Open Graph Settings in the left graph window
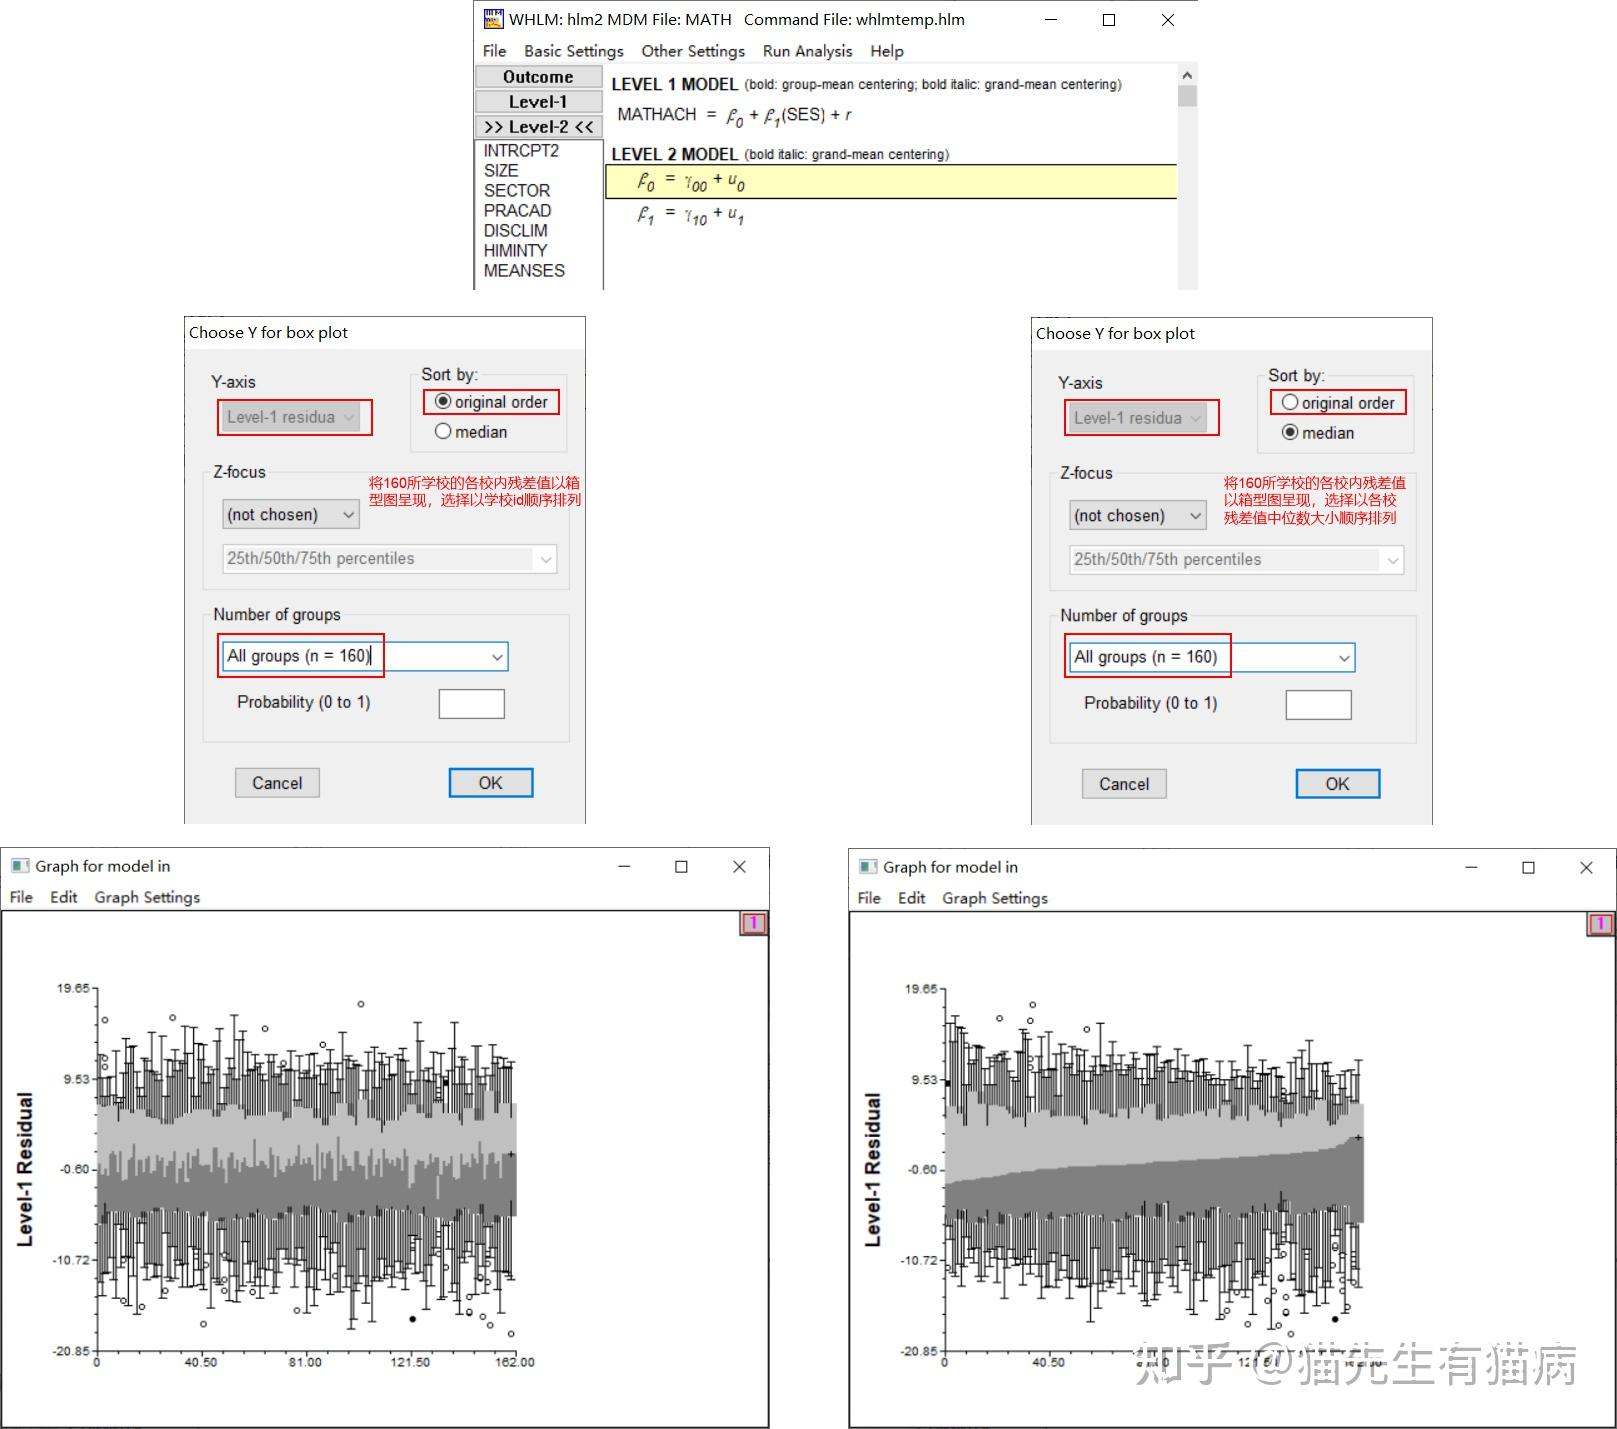Viewport: 1617px width, 1429px height. pyautogui.click(x=146, y=897)
